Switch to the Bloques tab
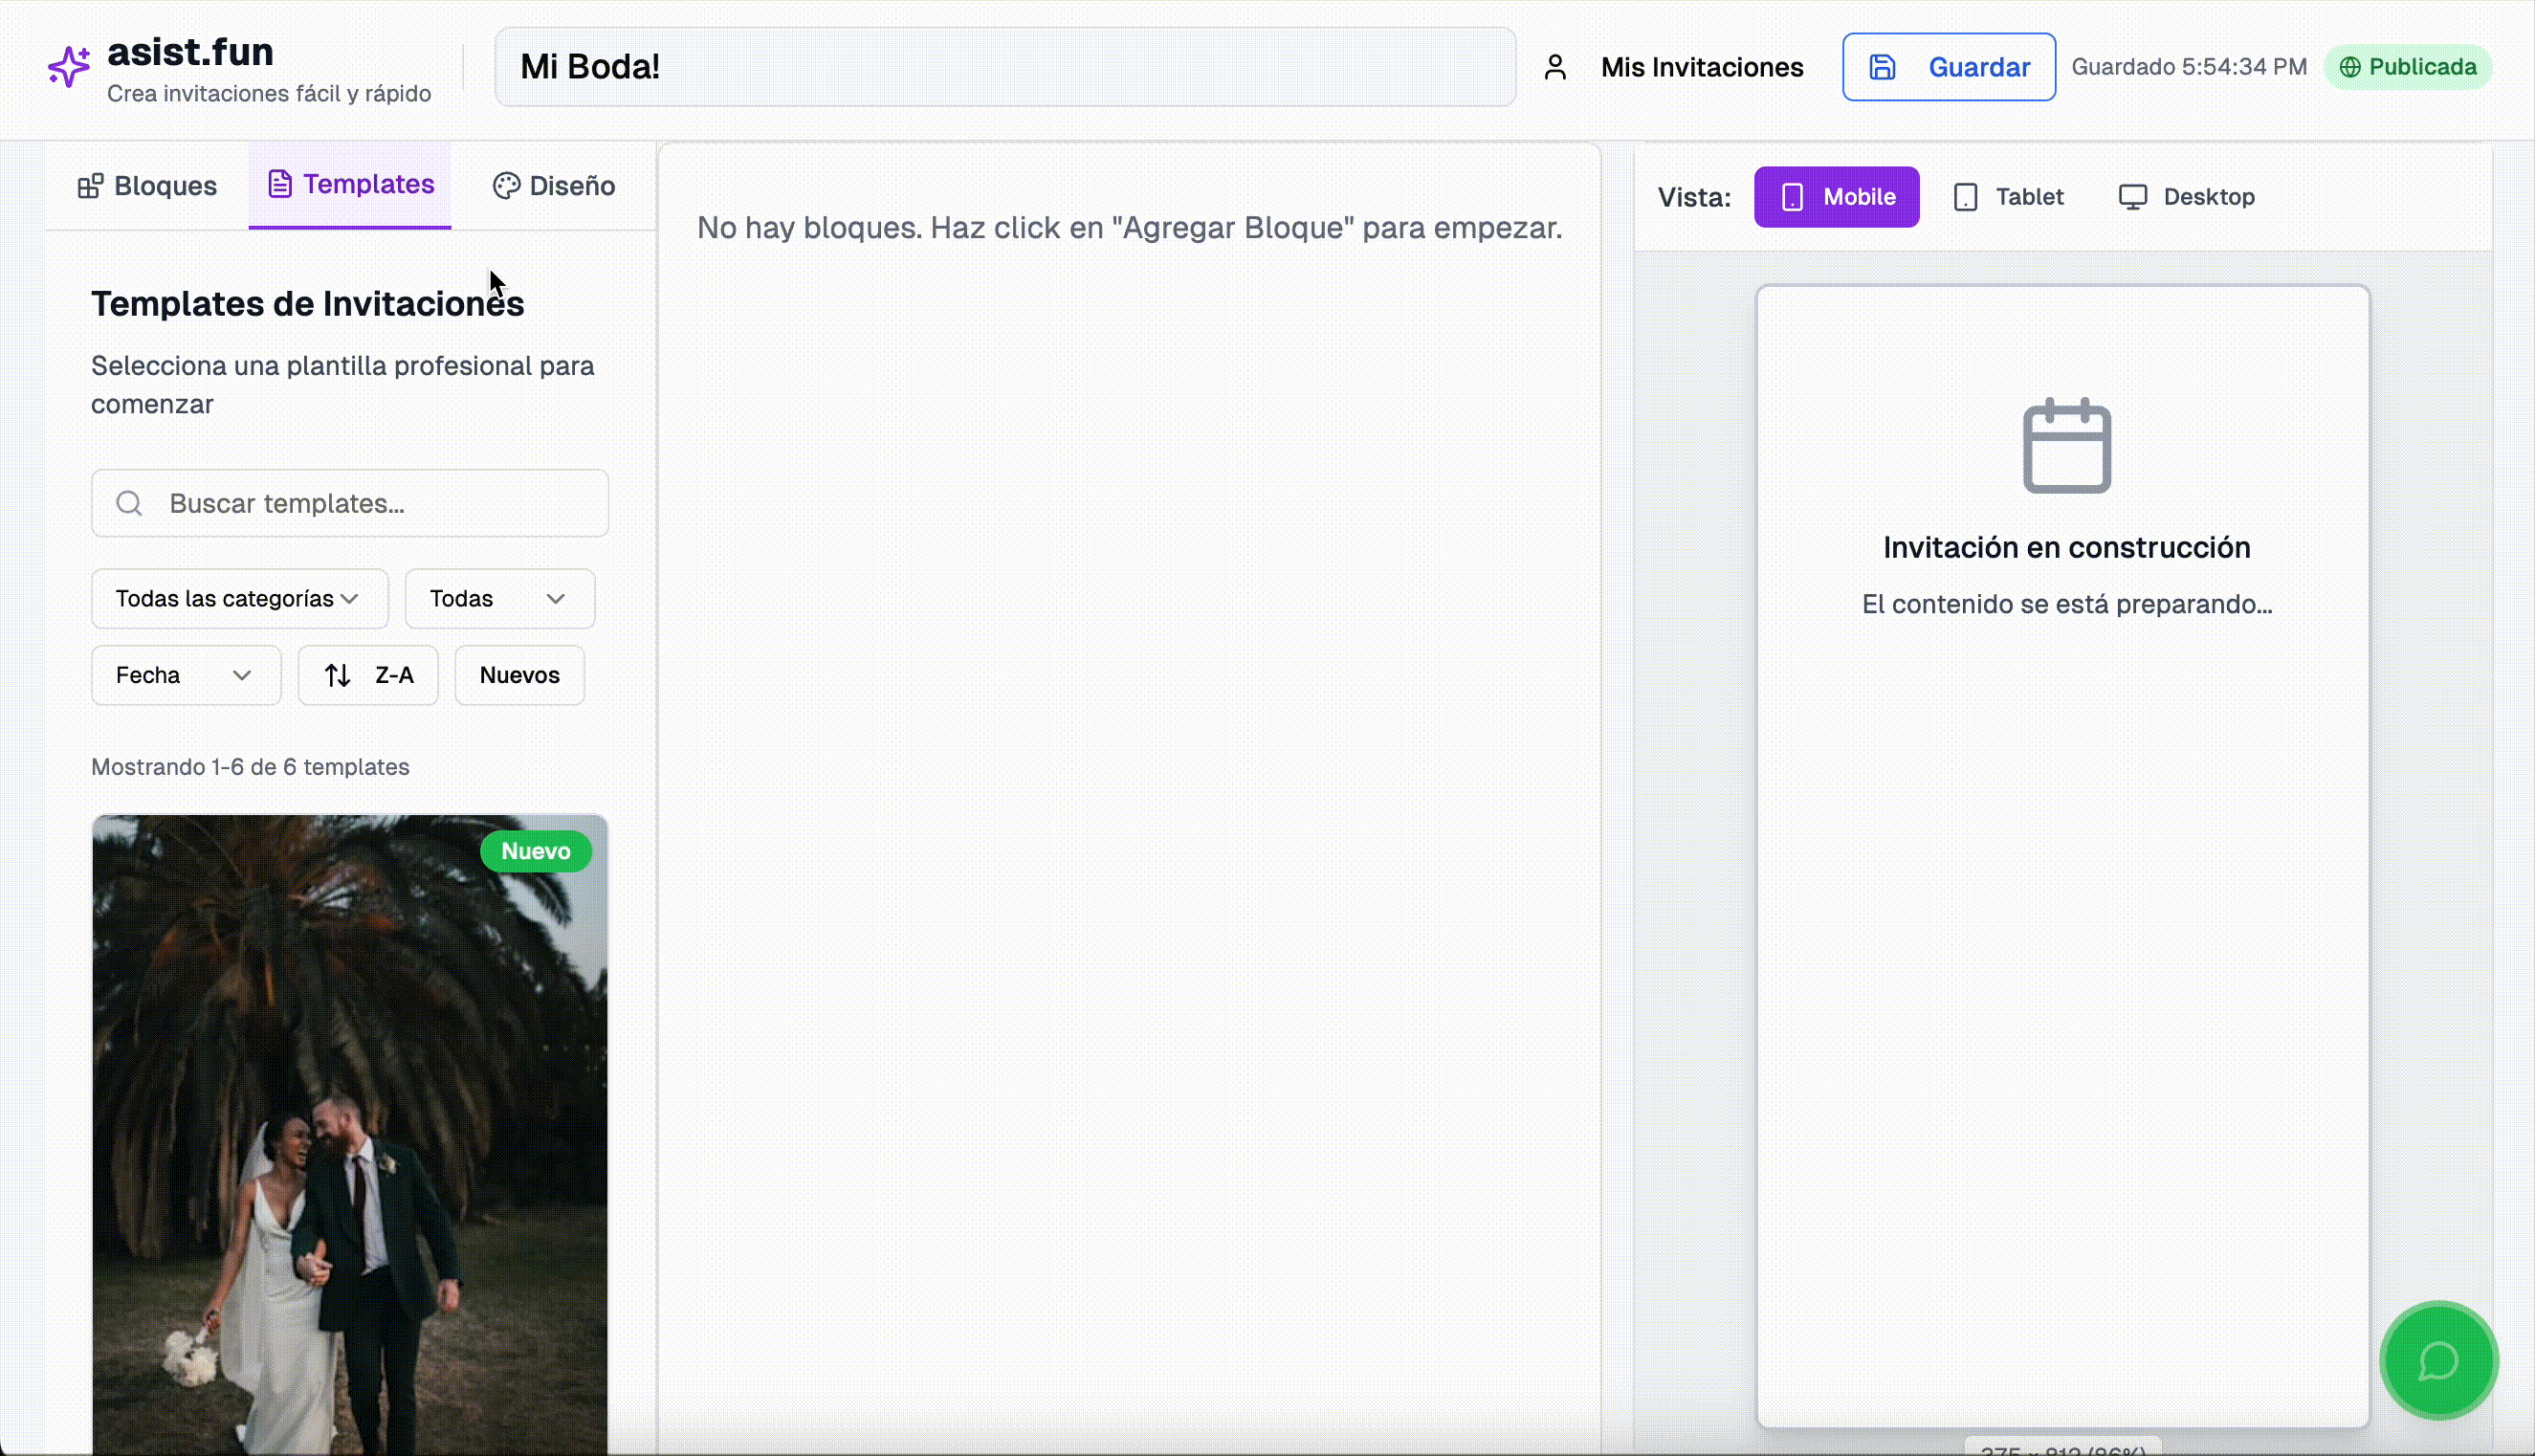The width and height of the screenshot is (2535, 1456). [147, 186]
